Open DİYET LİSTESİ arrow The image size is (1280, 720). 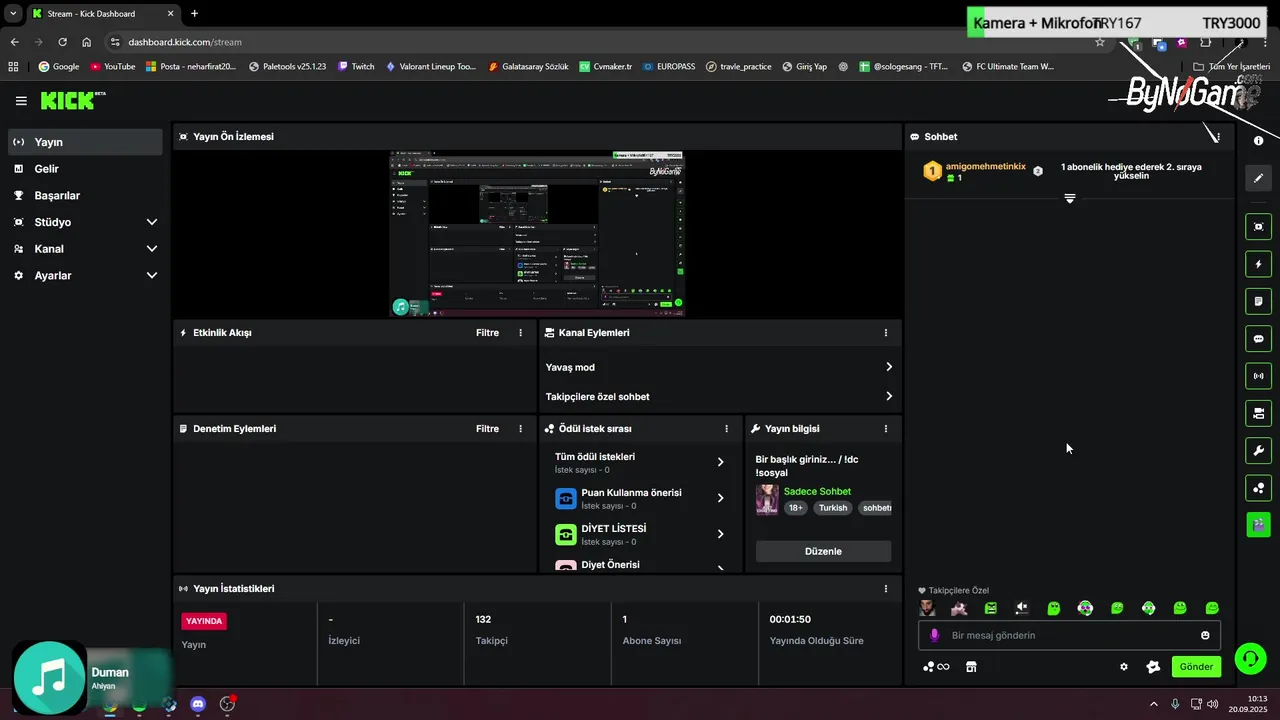[x=720, y=534]
